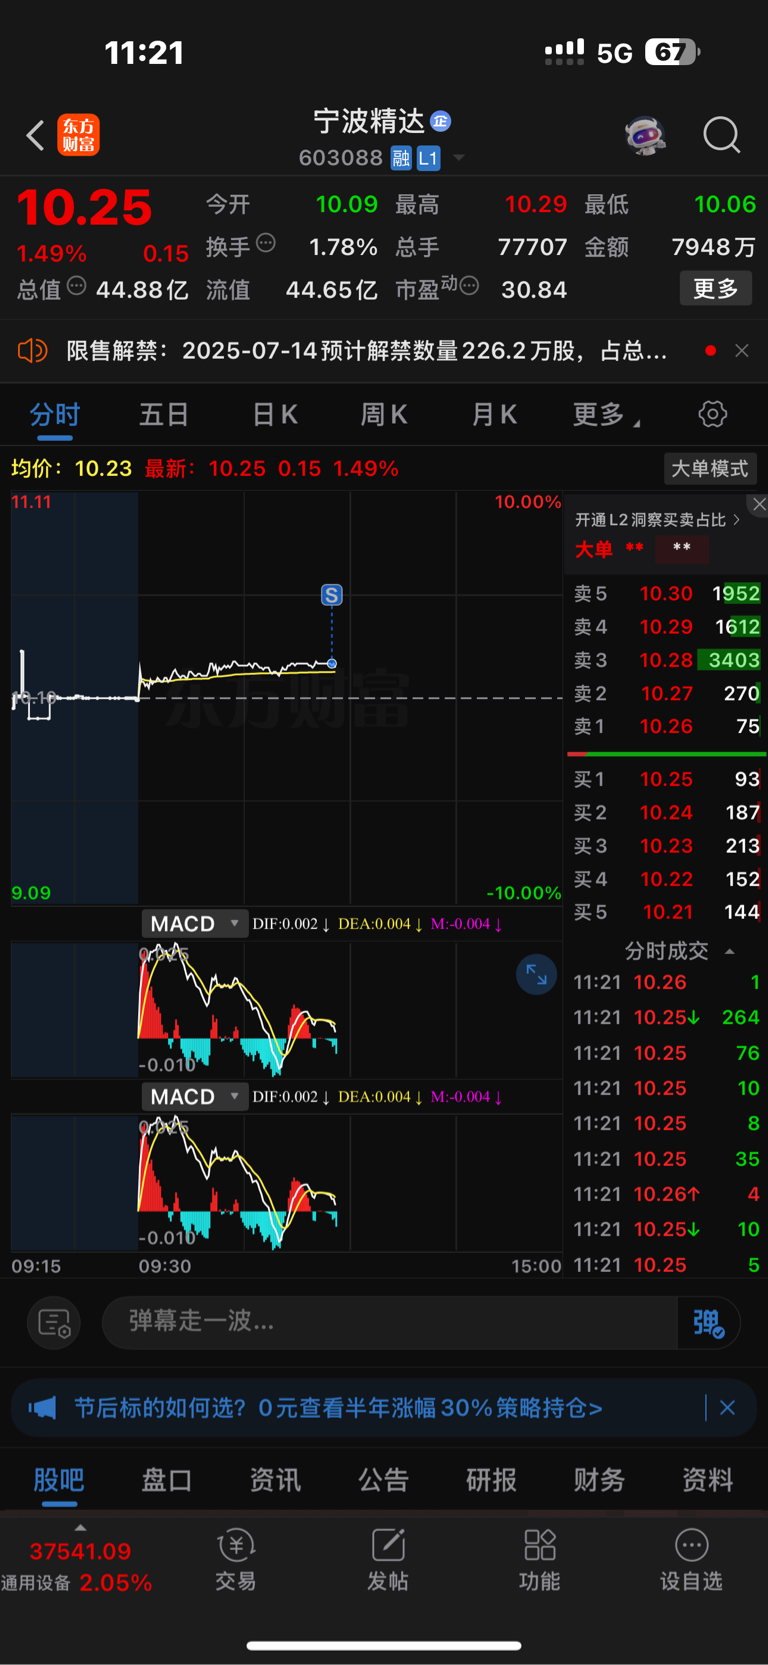Switch to 五日 chart tab
This screenshot has height=1665, width=768.
tap(164, 415)
